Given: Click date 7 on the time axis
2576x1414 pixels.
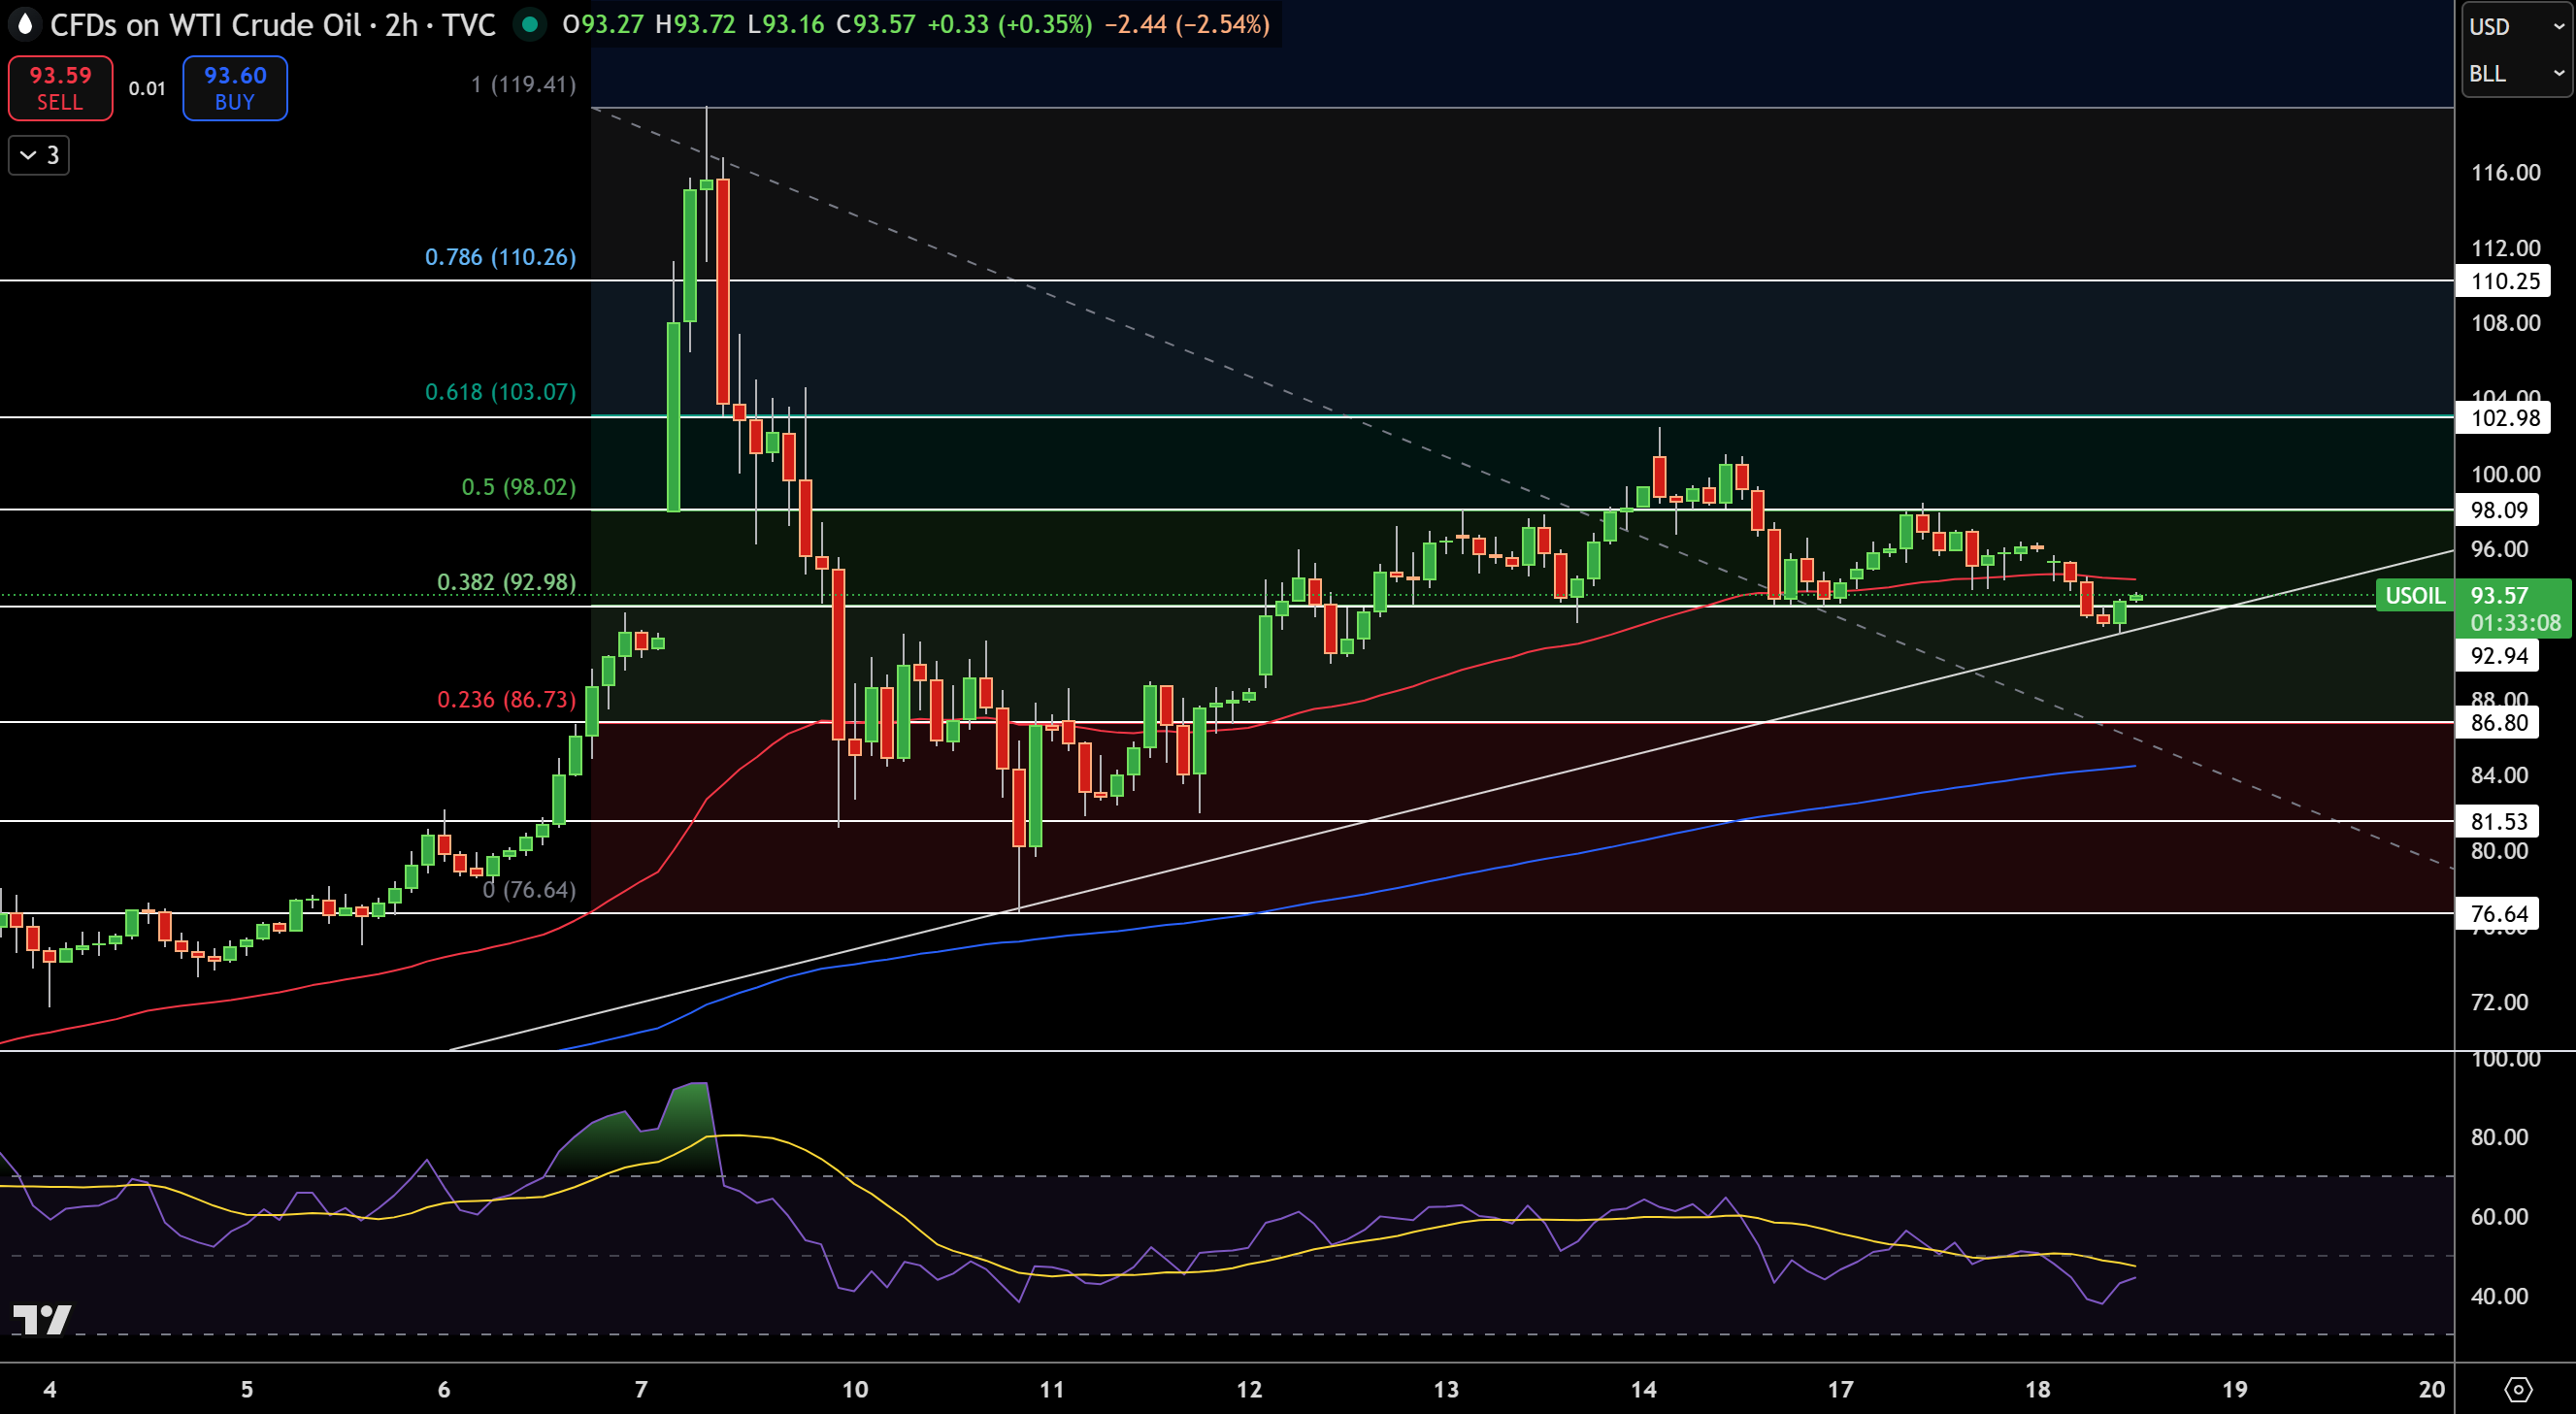Looking at the screenshot, I should 641,1389.
